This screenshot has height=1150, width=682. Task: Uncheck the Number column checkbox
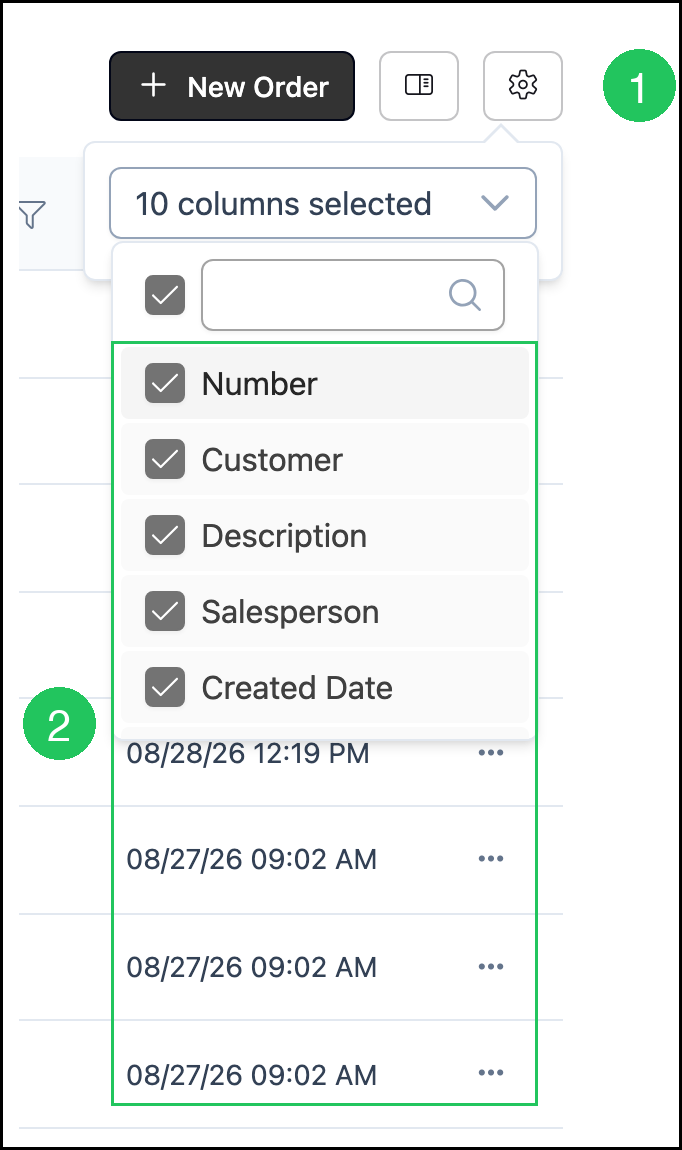pos(165,383)
